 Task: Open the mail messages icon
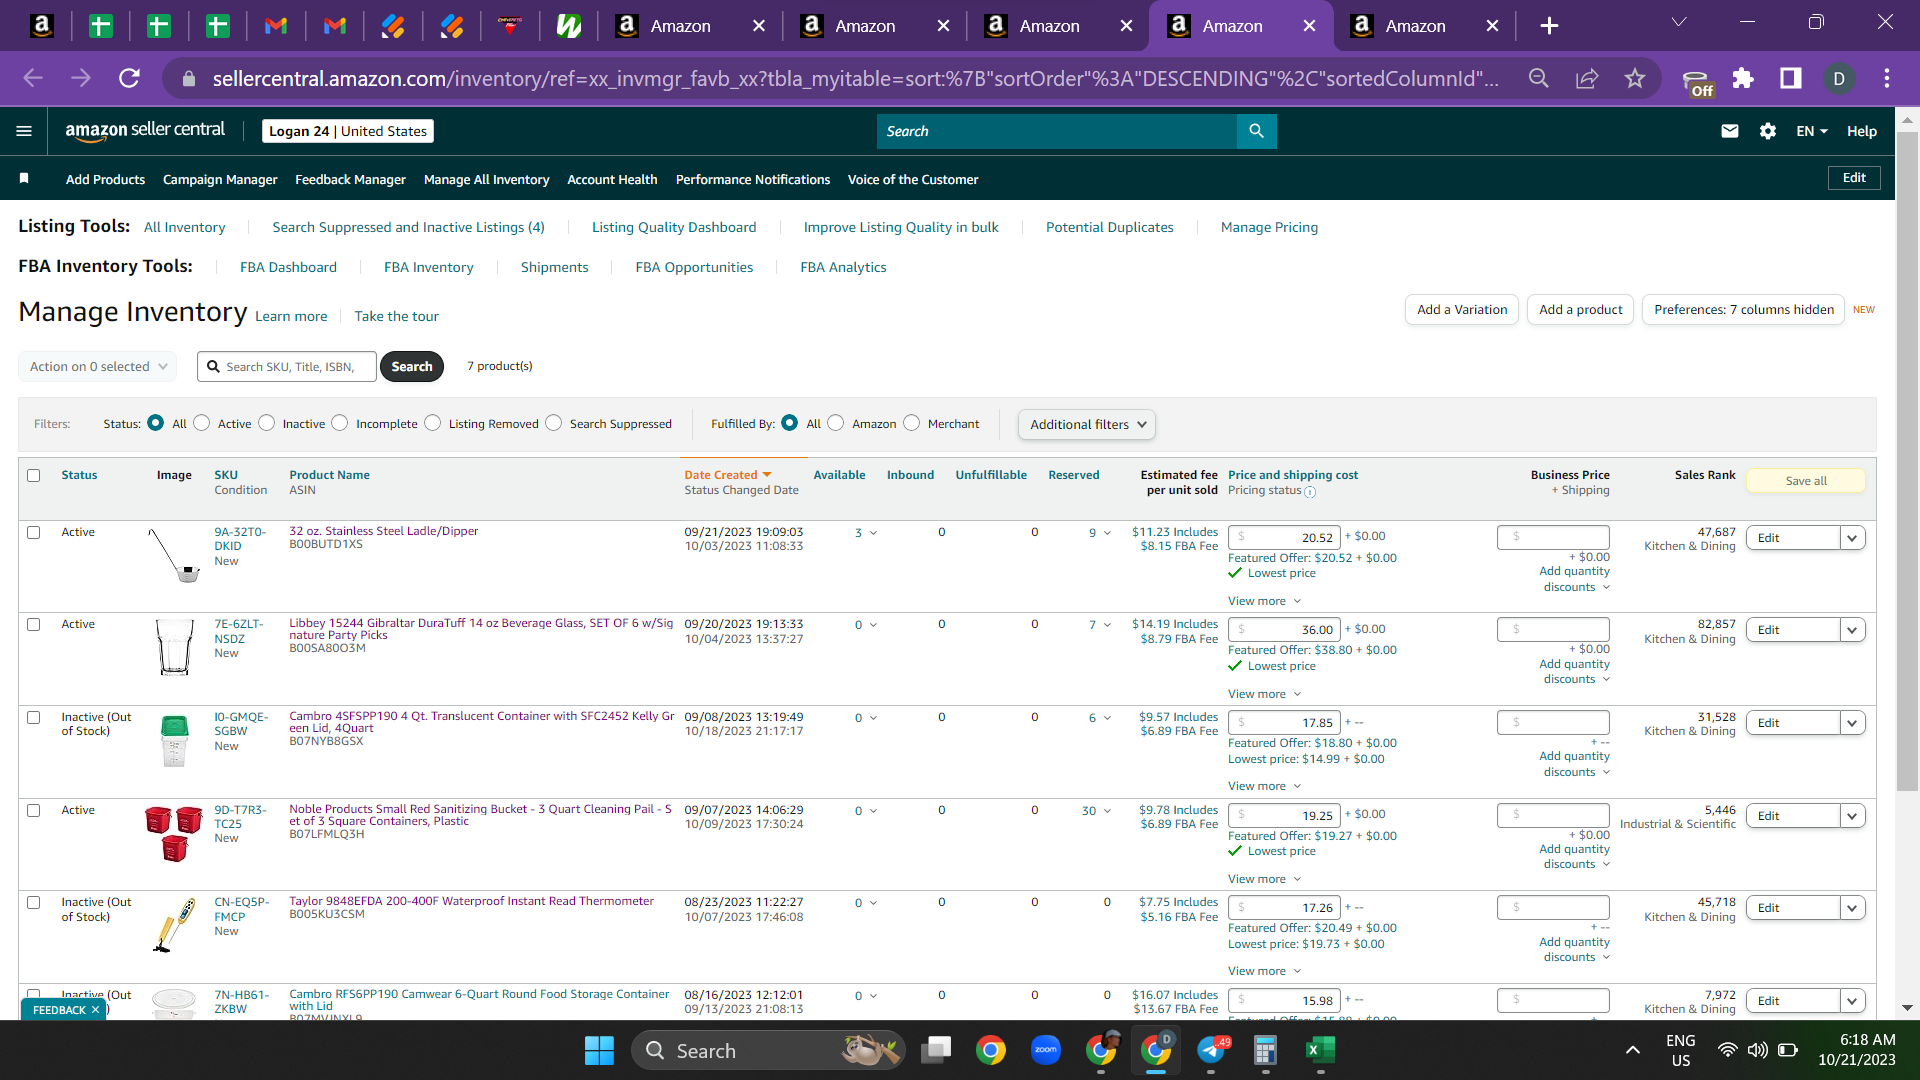tap(1729, 131)
